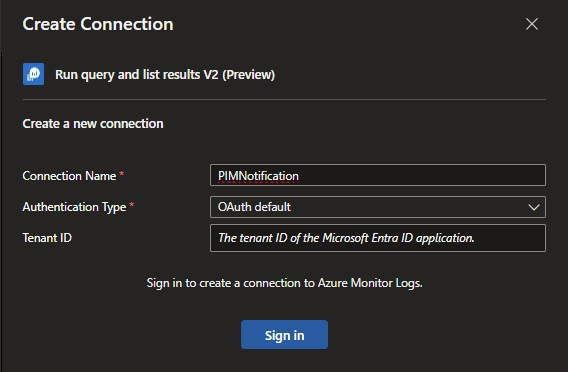Click the Create a new connection subheading

(93, 124)
